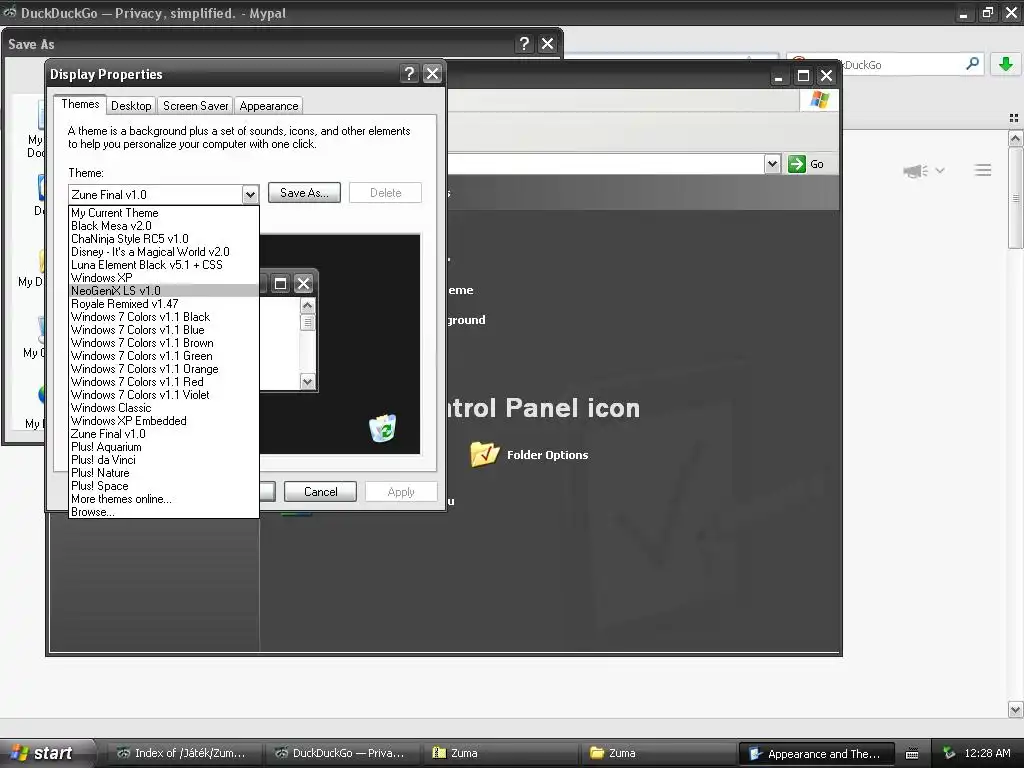Click the grid dots icon in browser
The image size is (1024, 768).
click(1014, 118)
